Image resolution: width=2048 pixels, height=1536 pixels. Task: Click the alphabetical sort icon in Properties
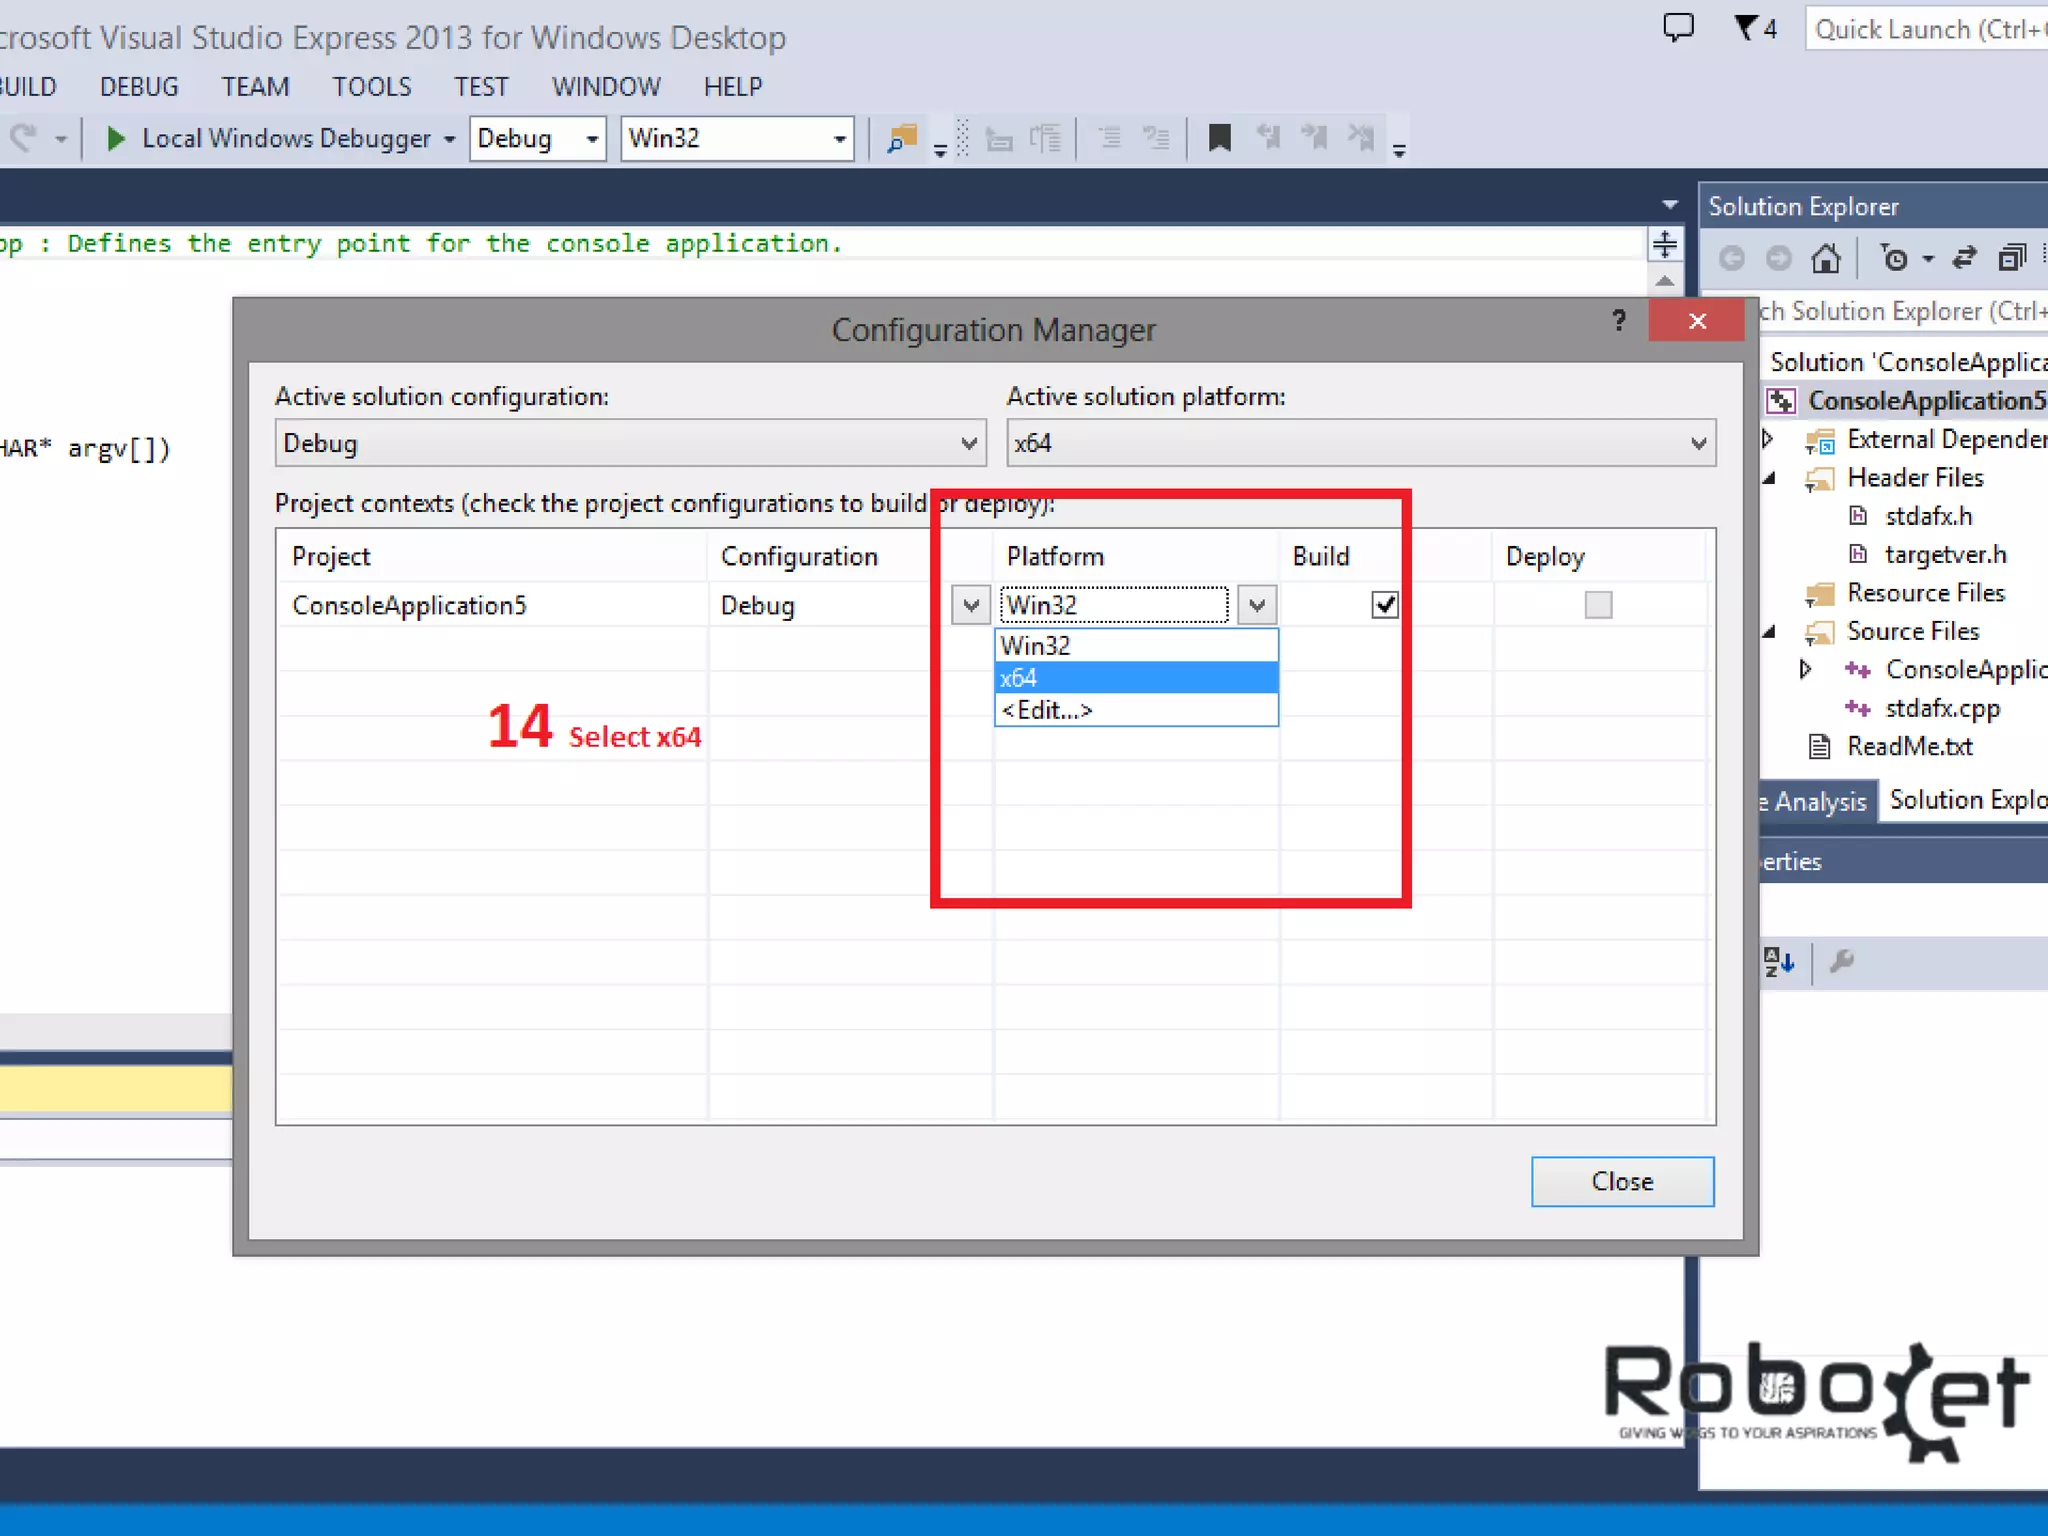tap(1779, 962)
